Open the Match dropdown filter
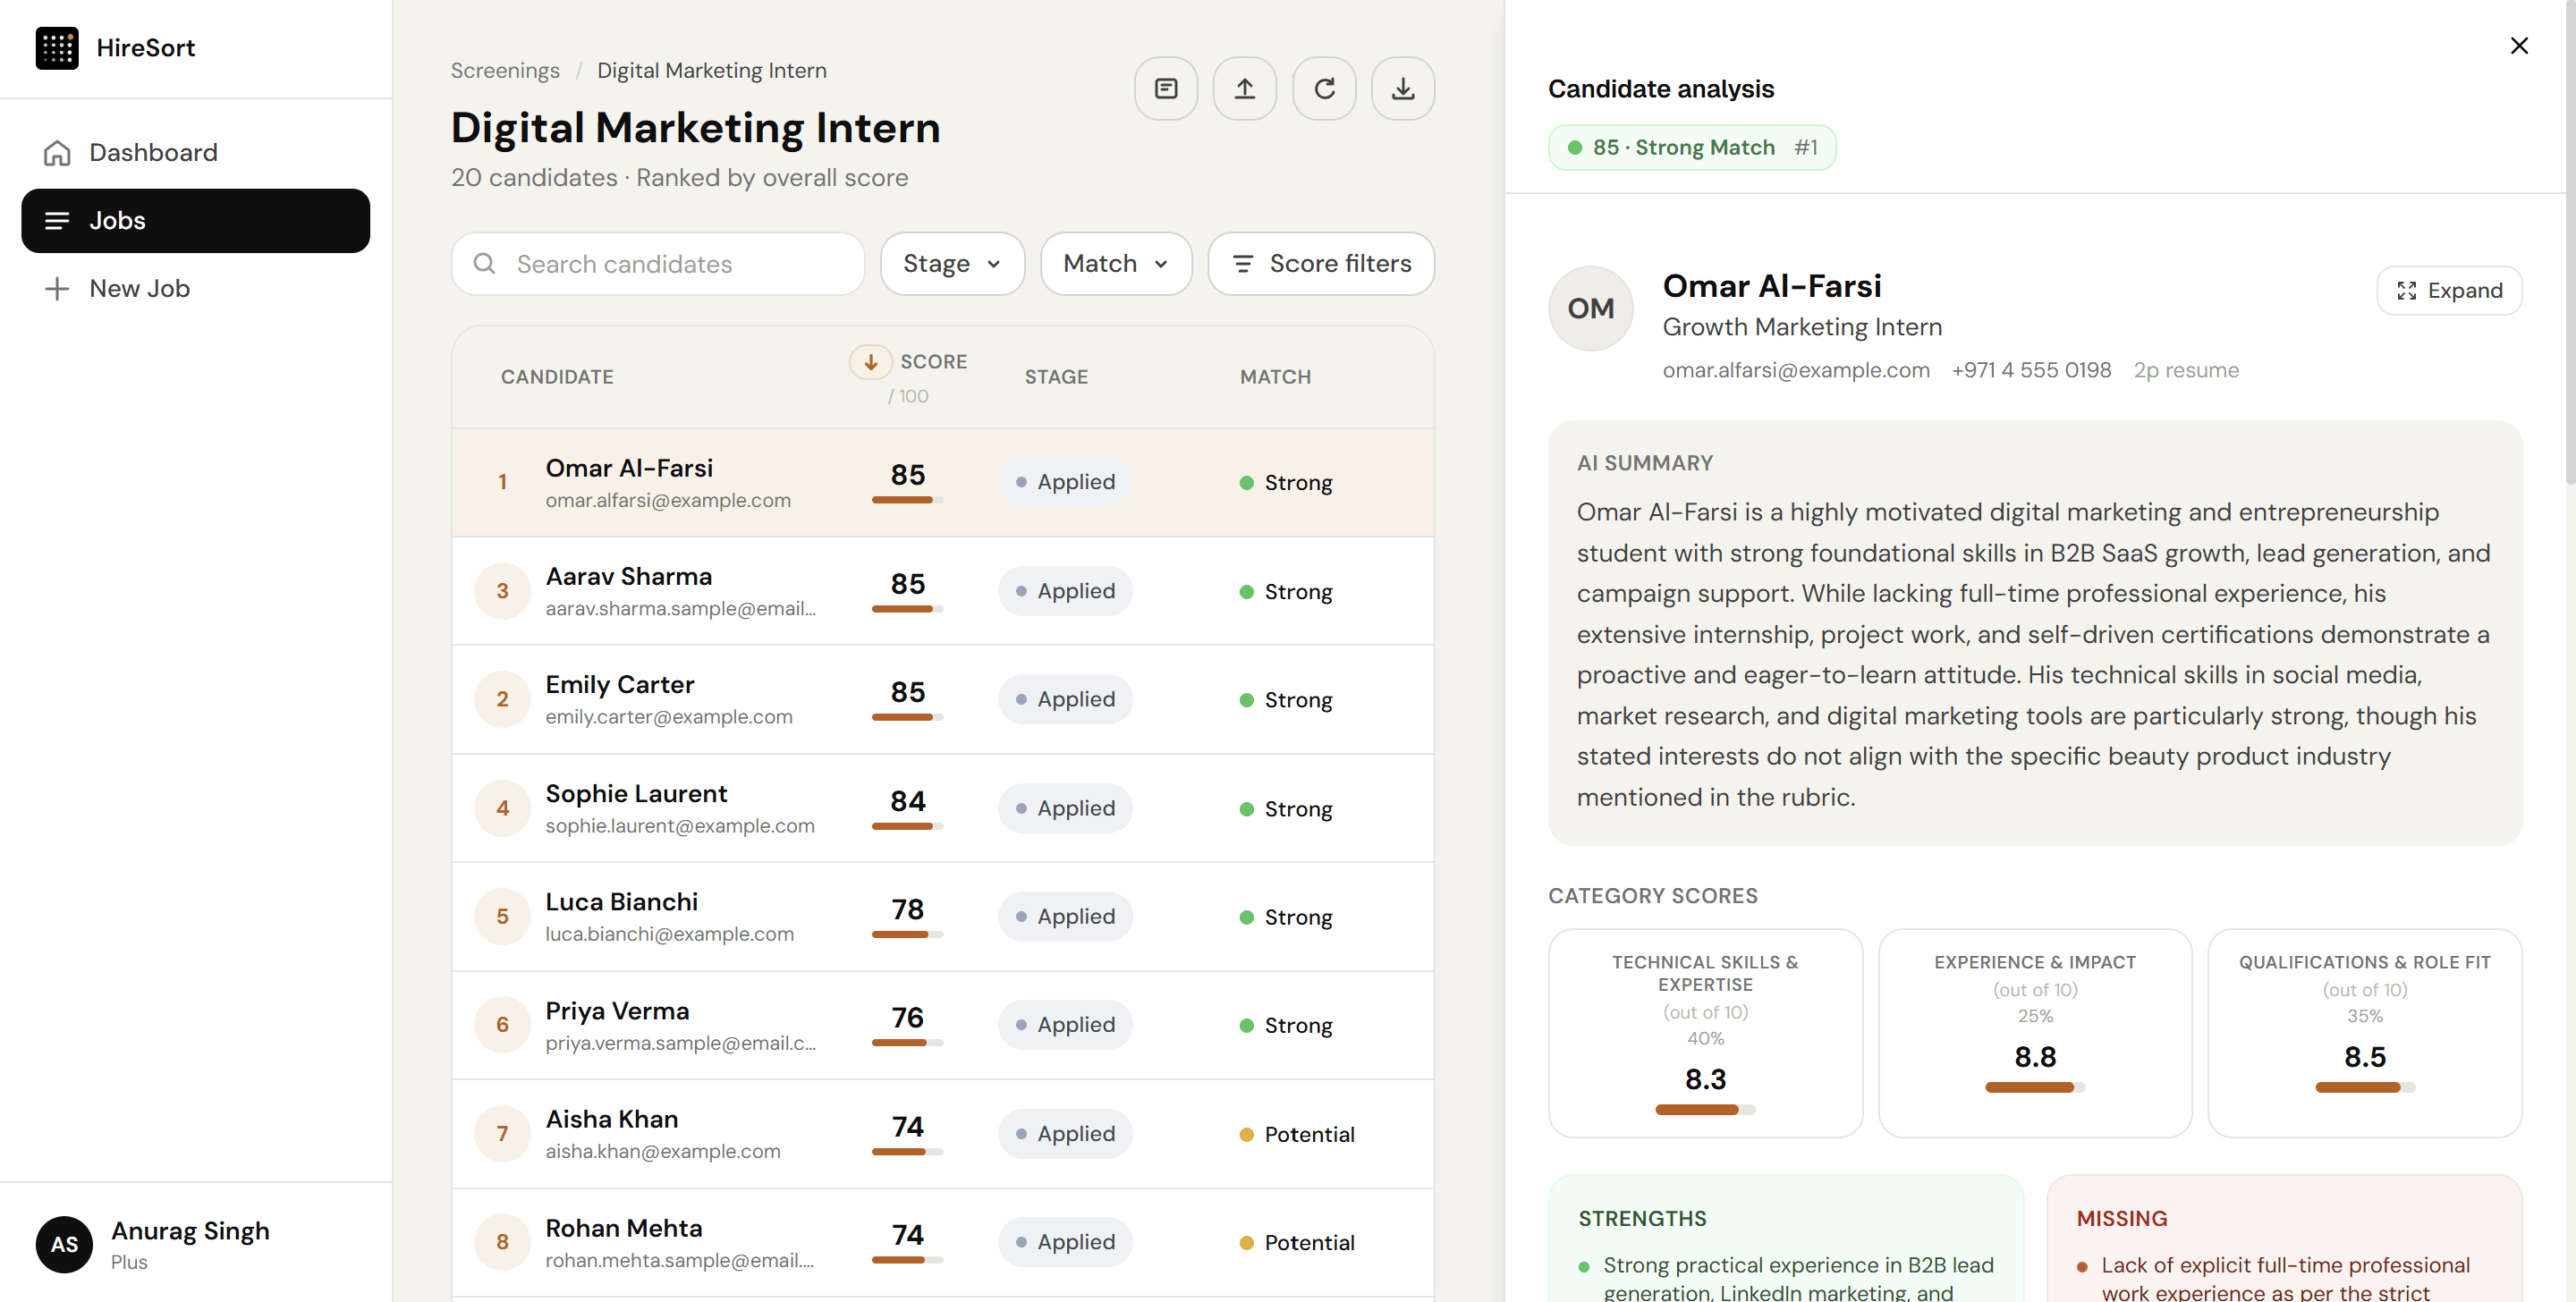 pos(1116,264)
